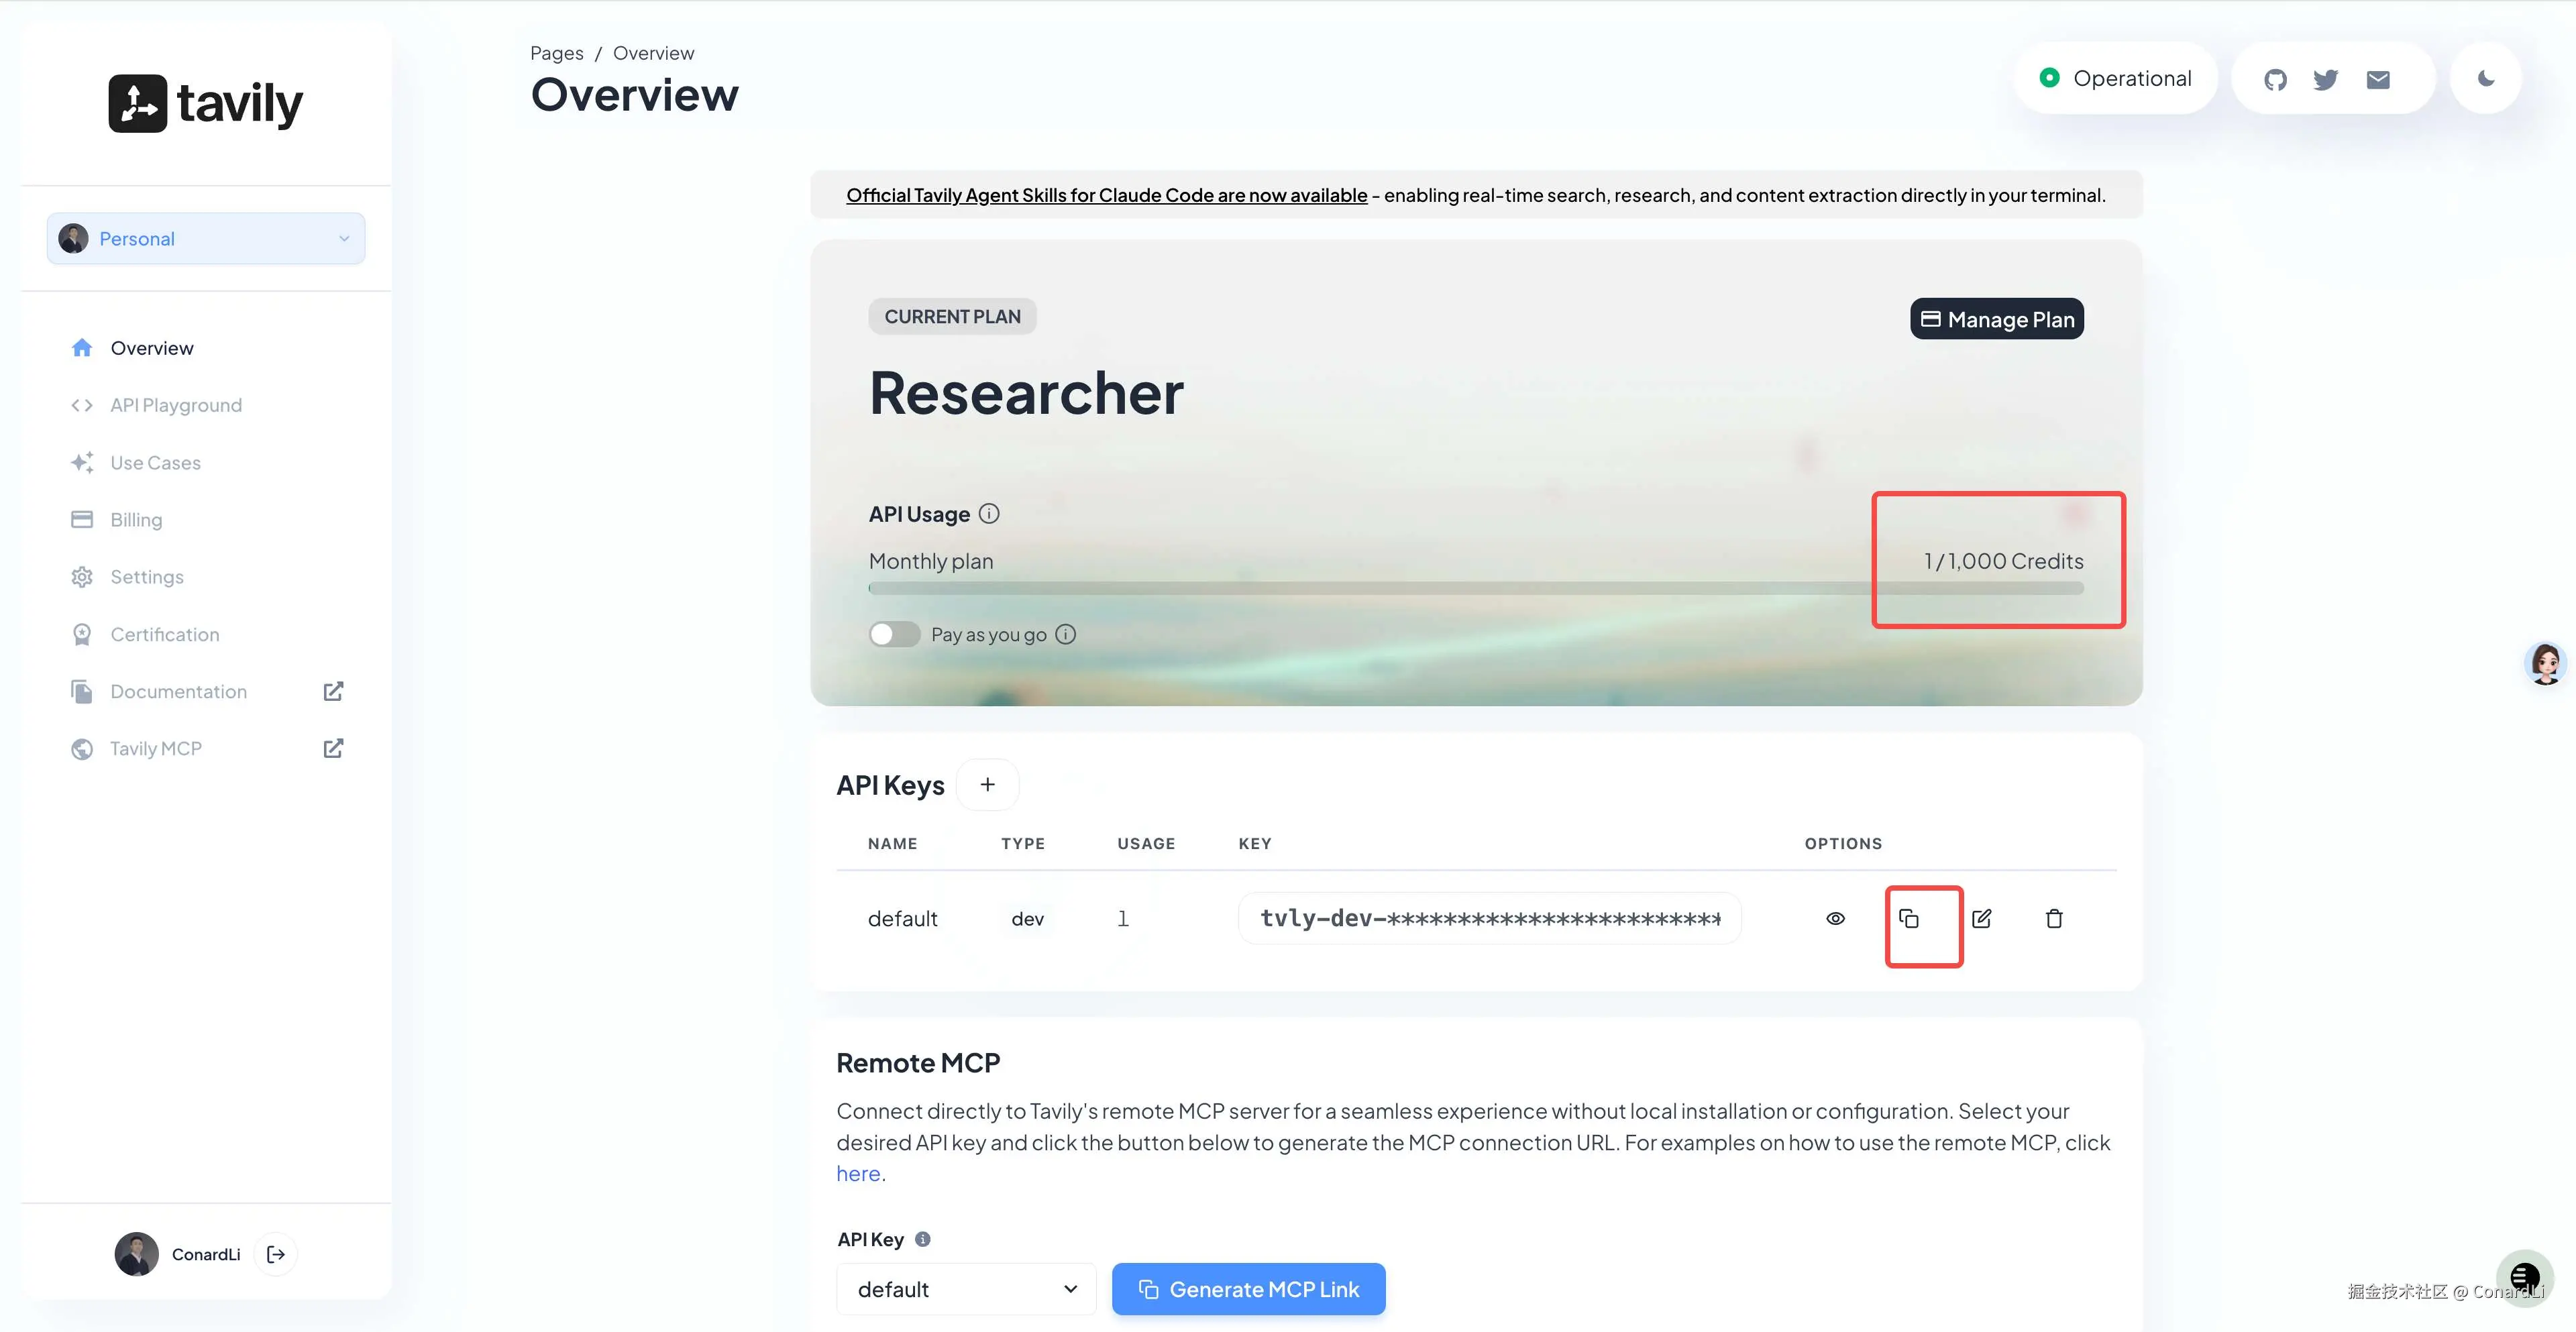This screenshot has height=1332, width=2576.
Task: Click the ConardLi username text
Action: click(206, 1254)
